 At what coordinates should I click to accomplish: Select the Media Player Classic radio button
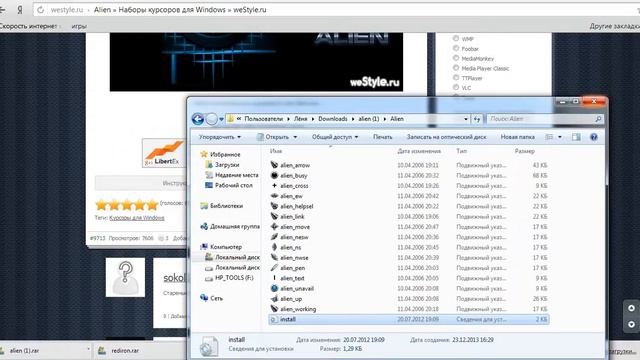click(x=456, y=68)
